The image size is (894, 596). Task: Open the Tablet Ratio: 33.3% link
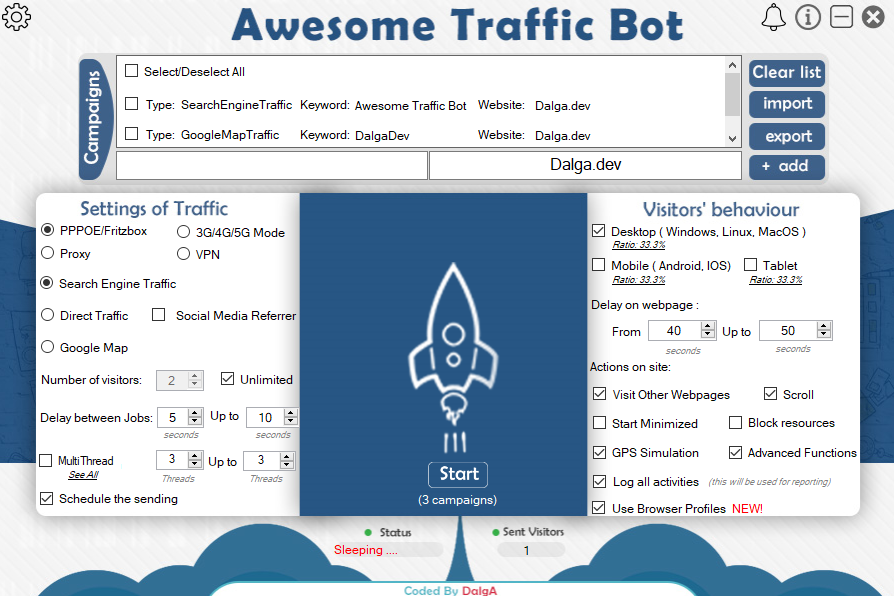[775, 279]
